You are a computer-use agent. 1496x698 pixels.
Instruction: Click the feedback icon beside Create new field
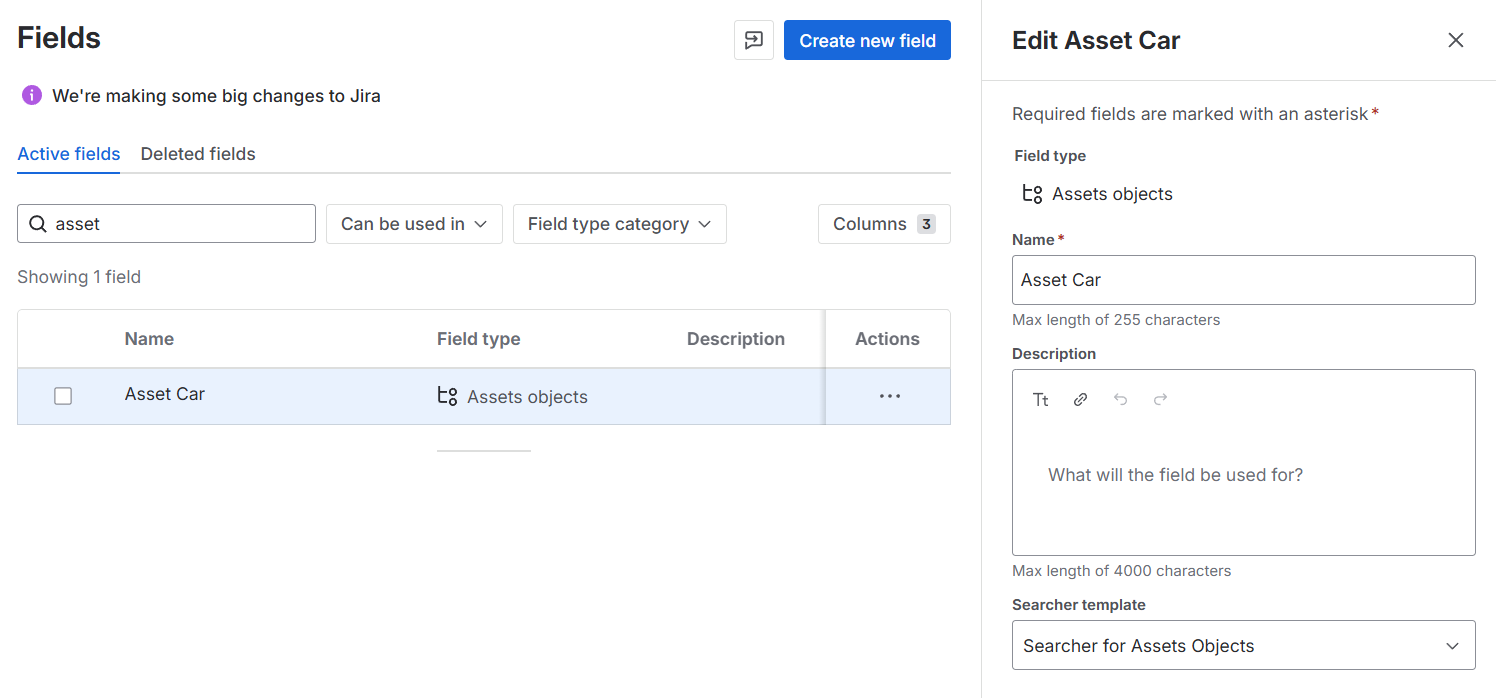753,40
